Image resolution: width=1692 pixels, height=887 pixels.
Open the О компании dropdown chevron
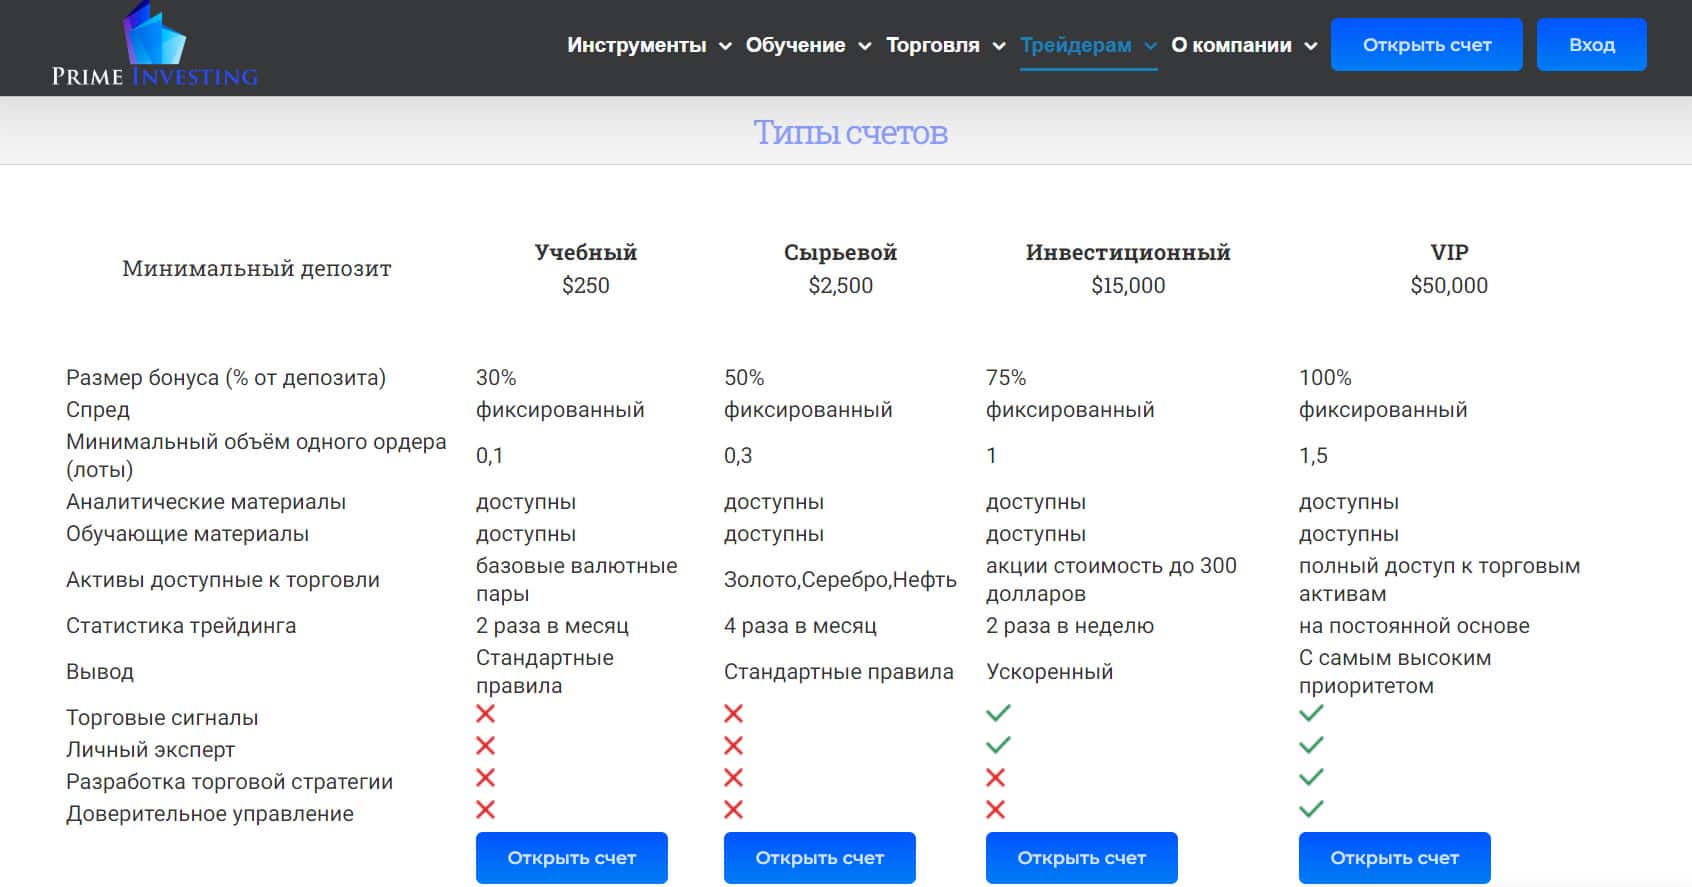coord(1311,46)
